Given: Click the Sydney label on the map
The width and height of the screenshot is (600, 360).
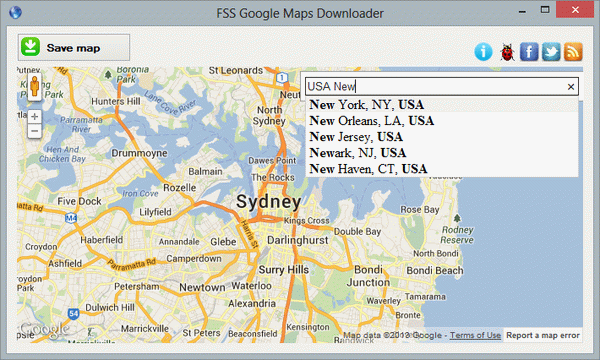Looking at the screenshot, I should [x=268, y=202].
